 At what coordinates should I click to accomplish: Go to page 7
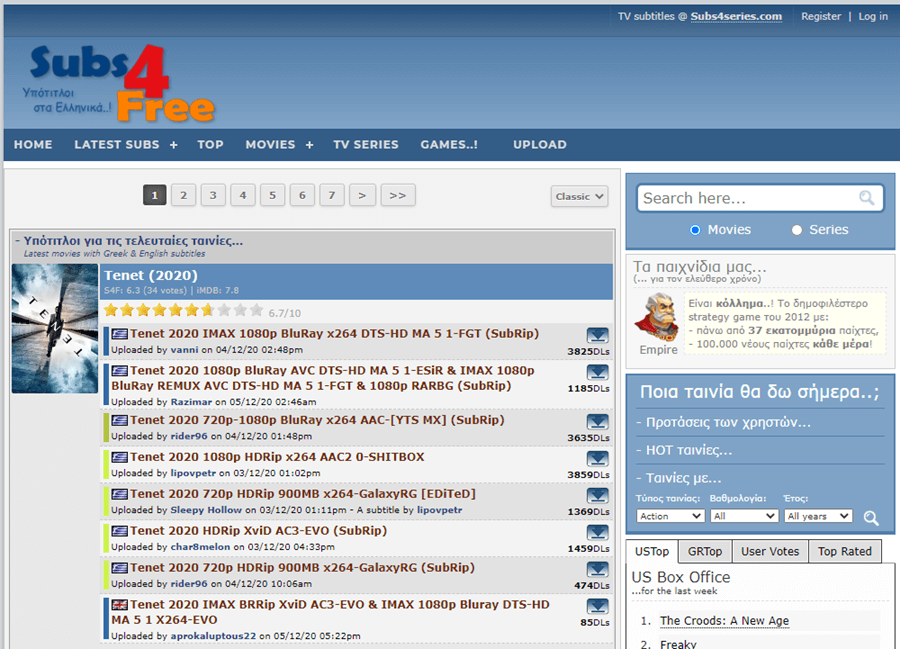[332, 195]
